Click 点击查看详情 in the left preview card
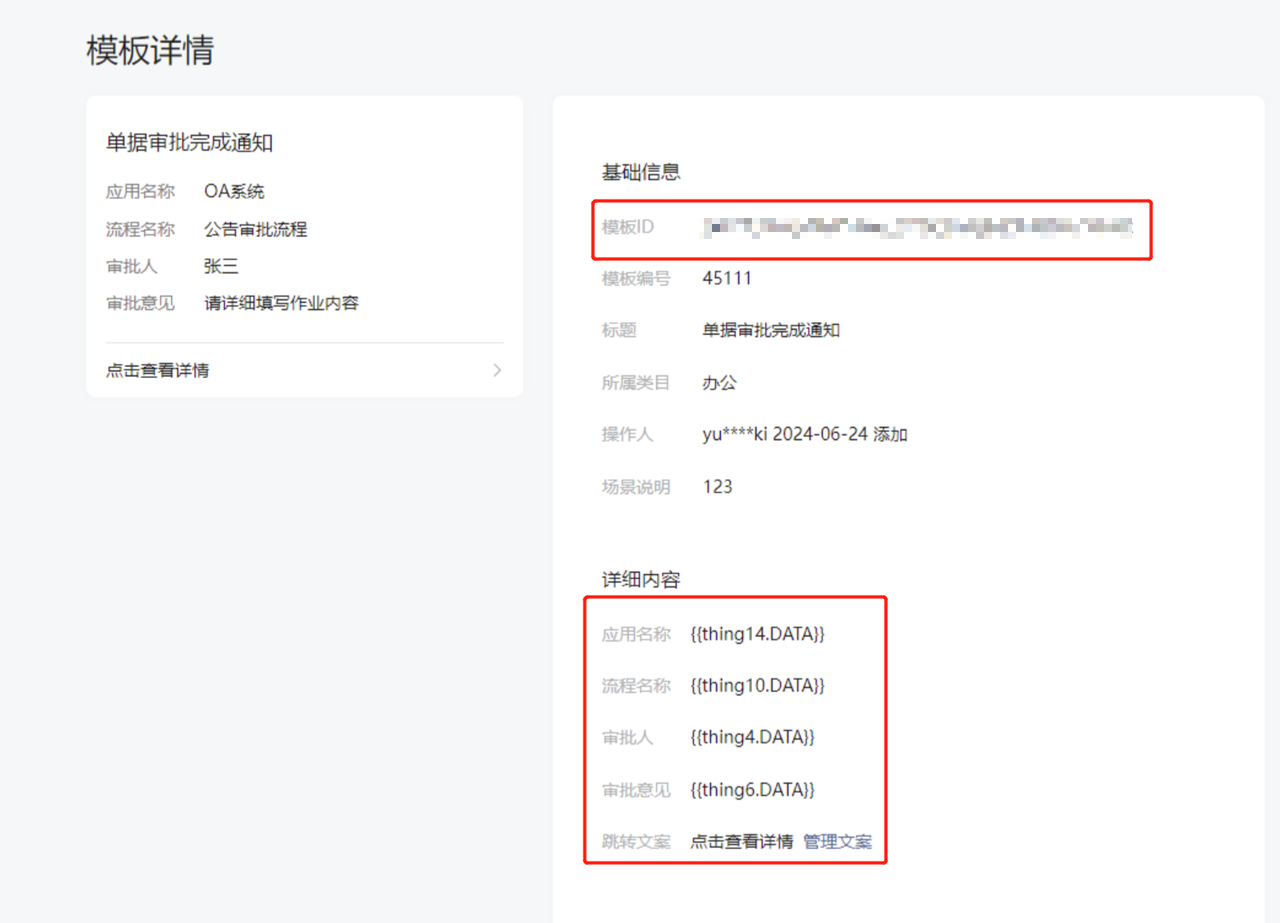Screen dimensions: 1280x923 (x=158, y=371)
